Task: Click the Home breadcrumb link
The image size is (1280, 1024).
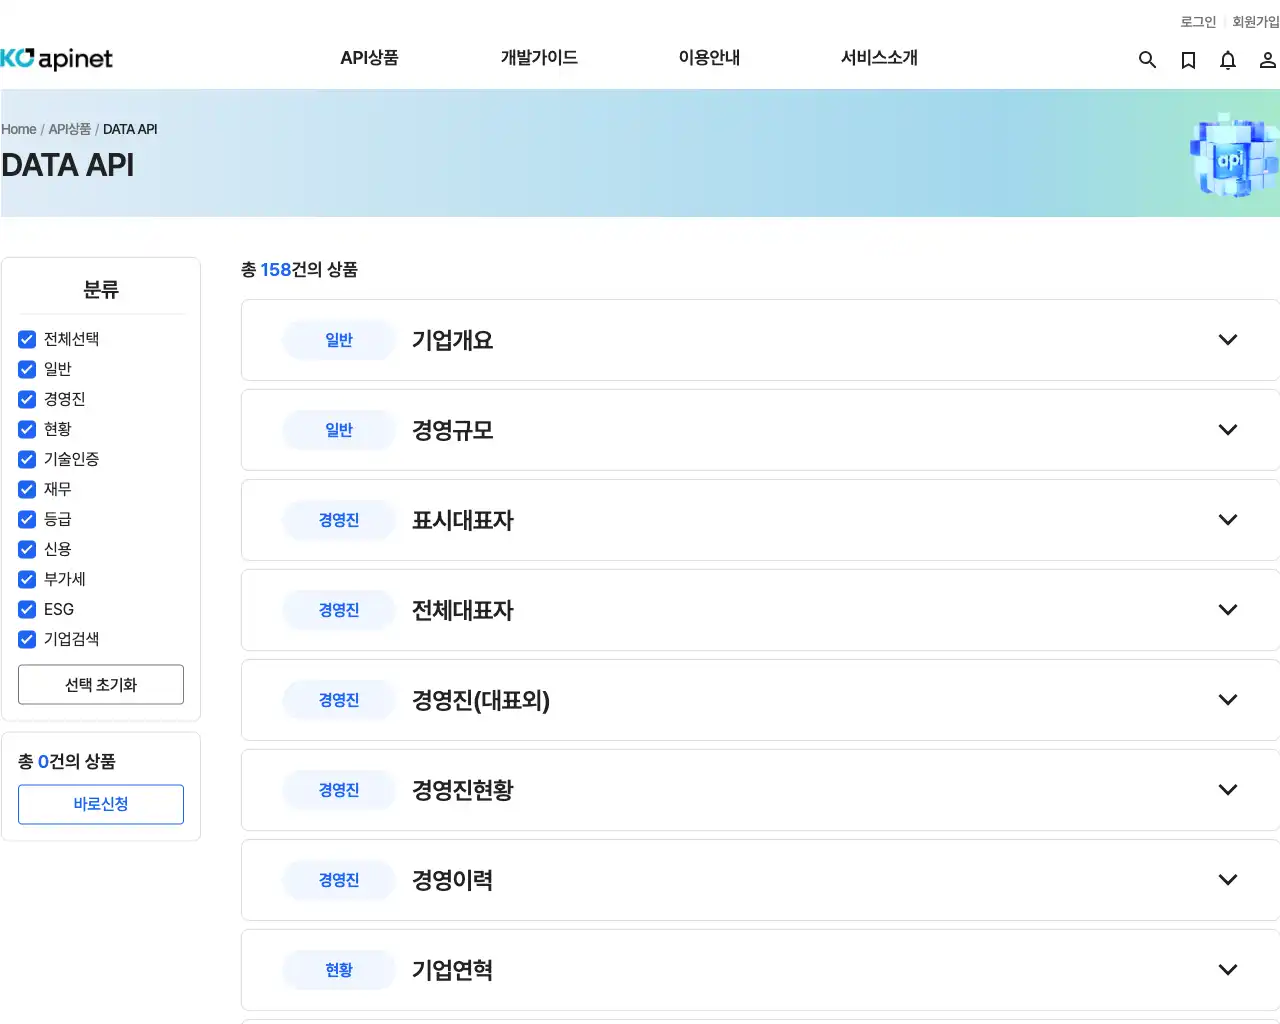Action: pyautogui.click(x=18, y=129)
